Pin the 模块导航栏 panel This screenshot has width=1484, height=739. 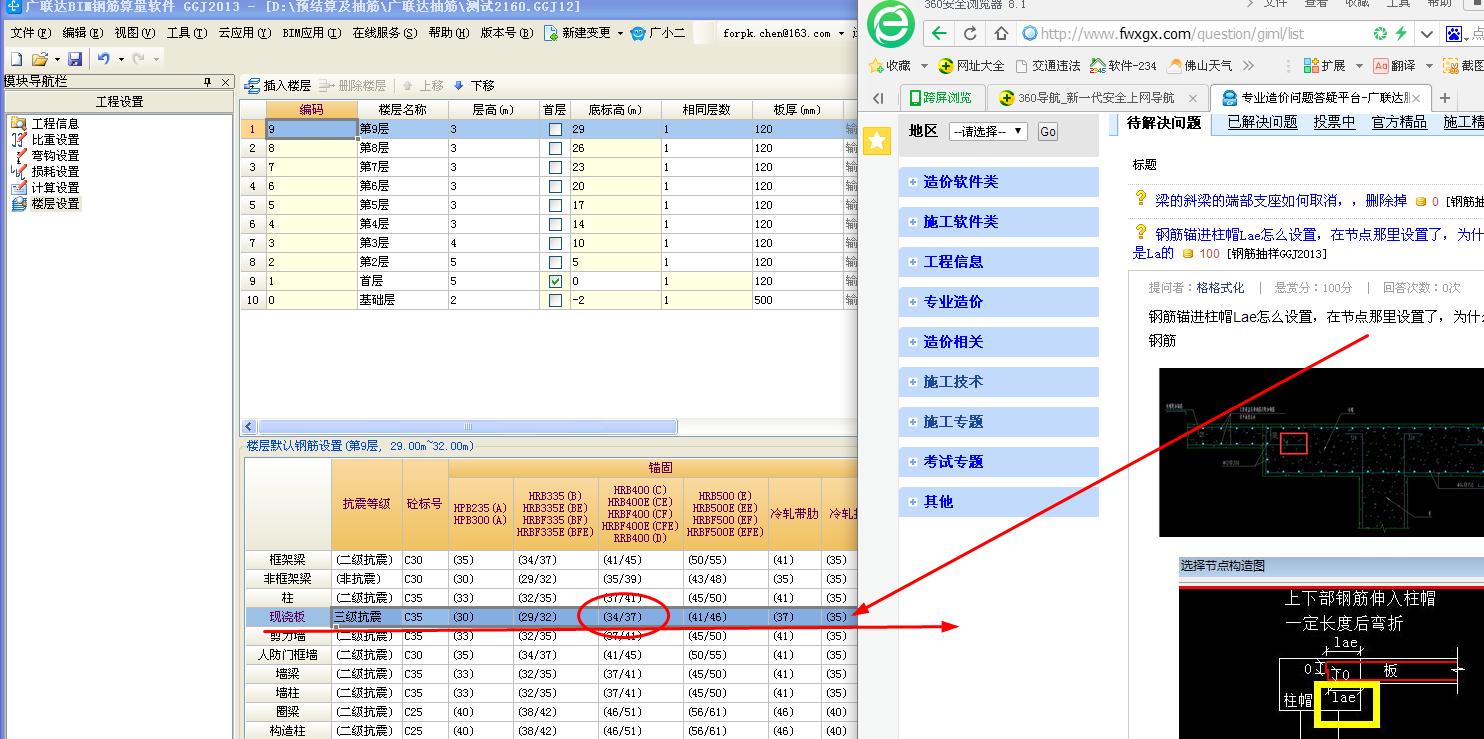(208, 82)
